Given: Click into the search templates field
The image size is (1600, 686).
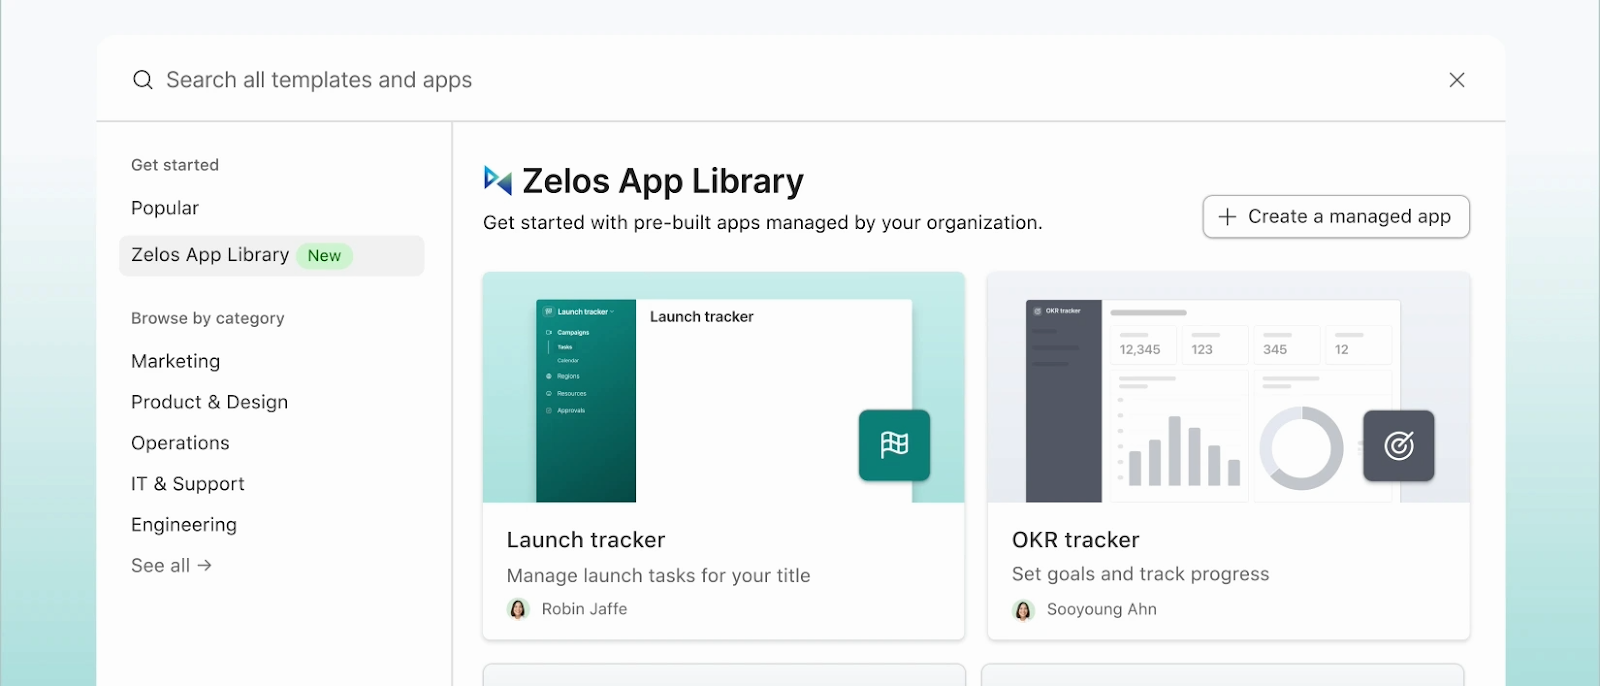Looking at the screenshot, I should coord(700,80).
